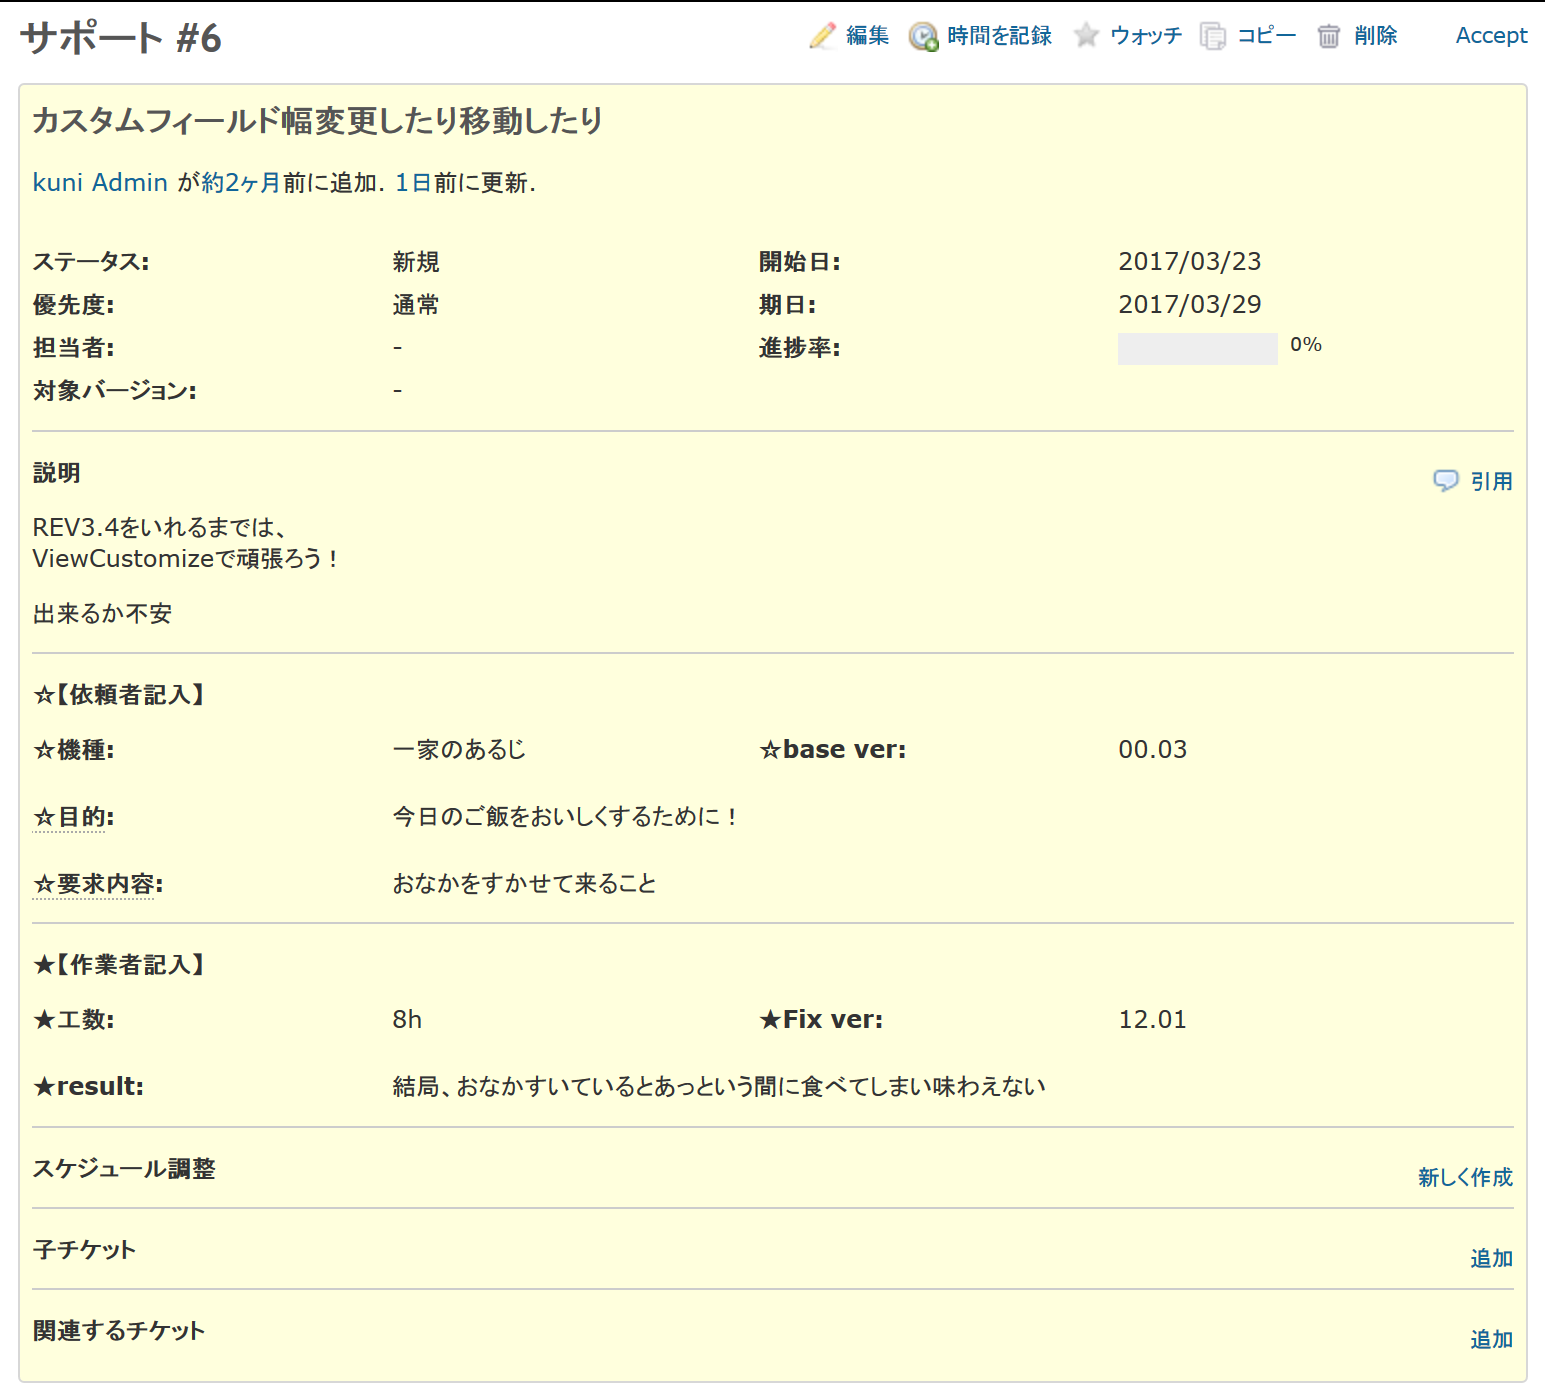Open kuni Admin's profile link

[98, 182]
